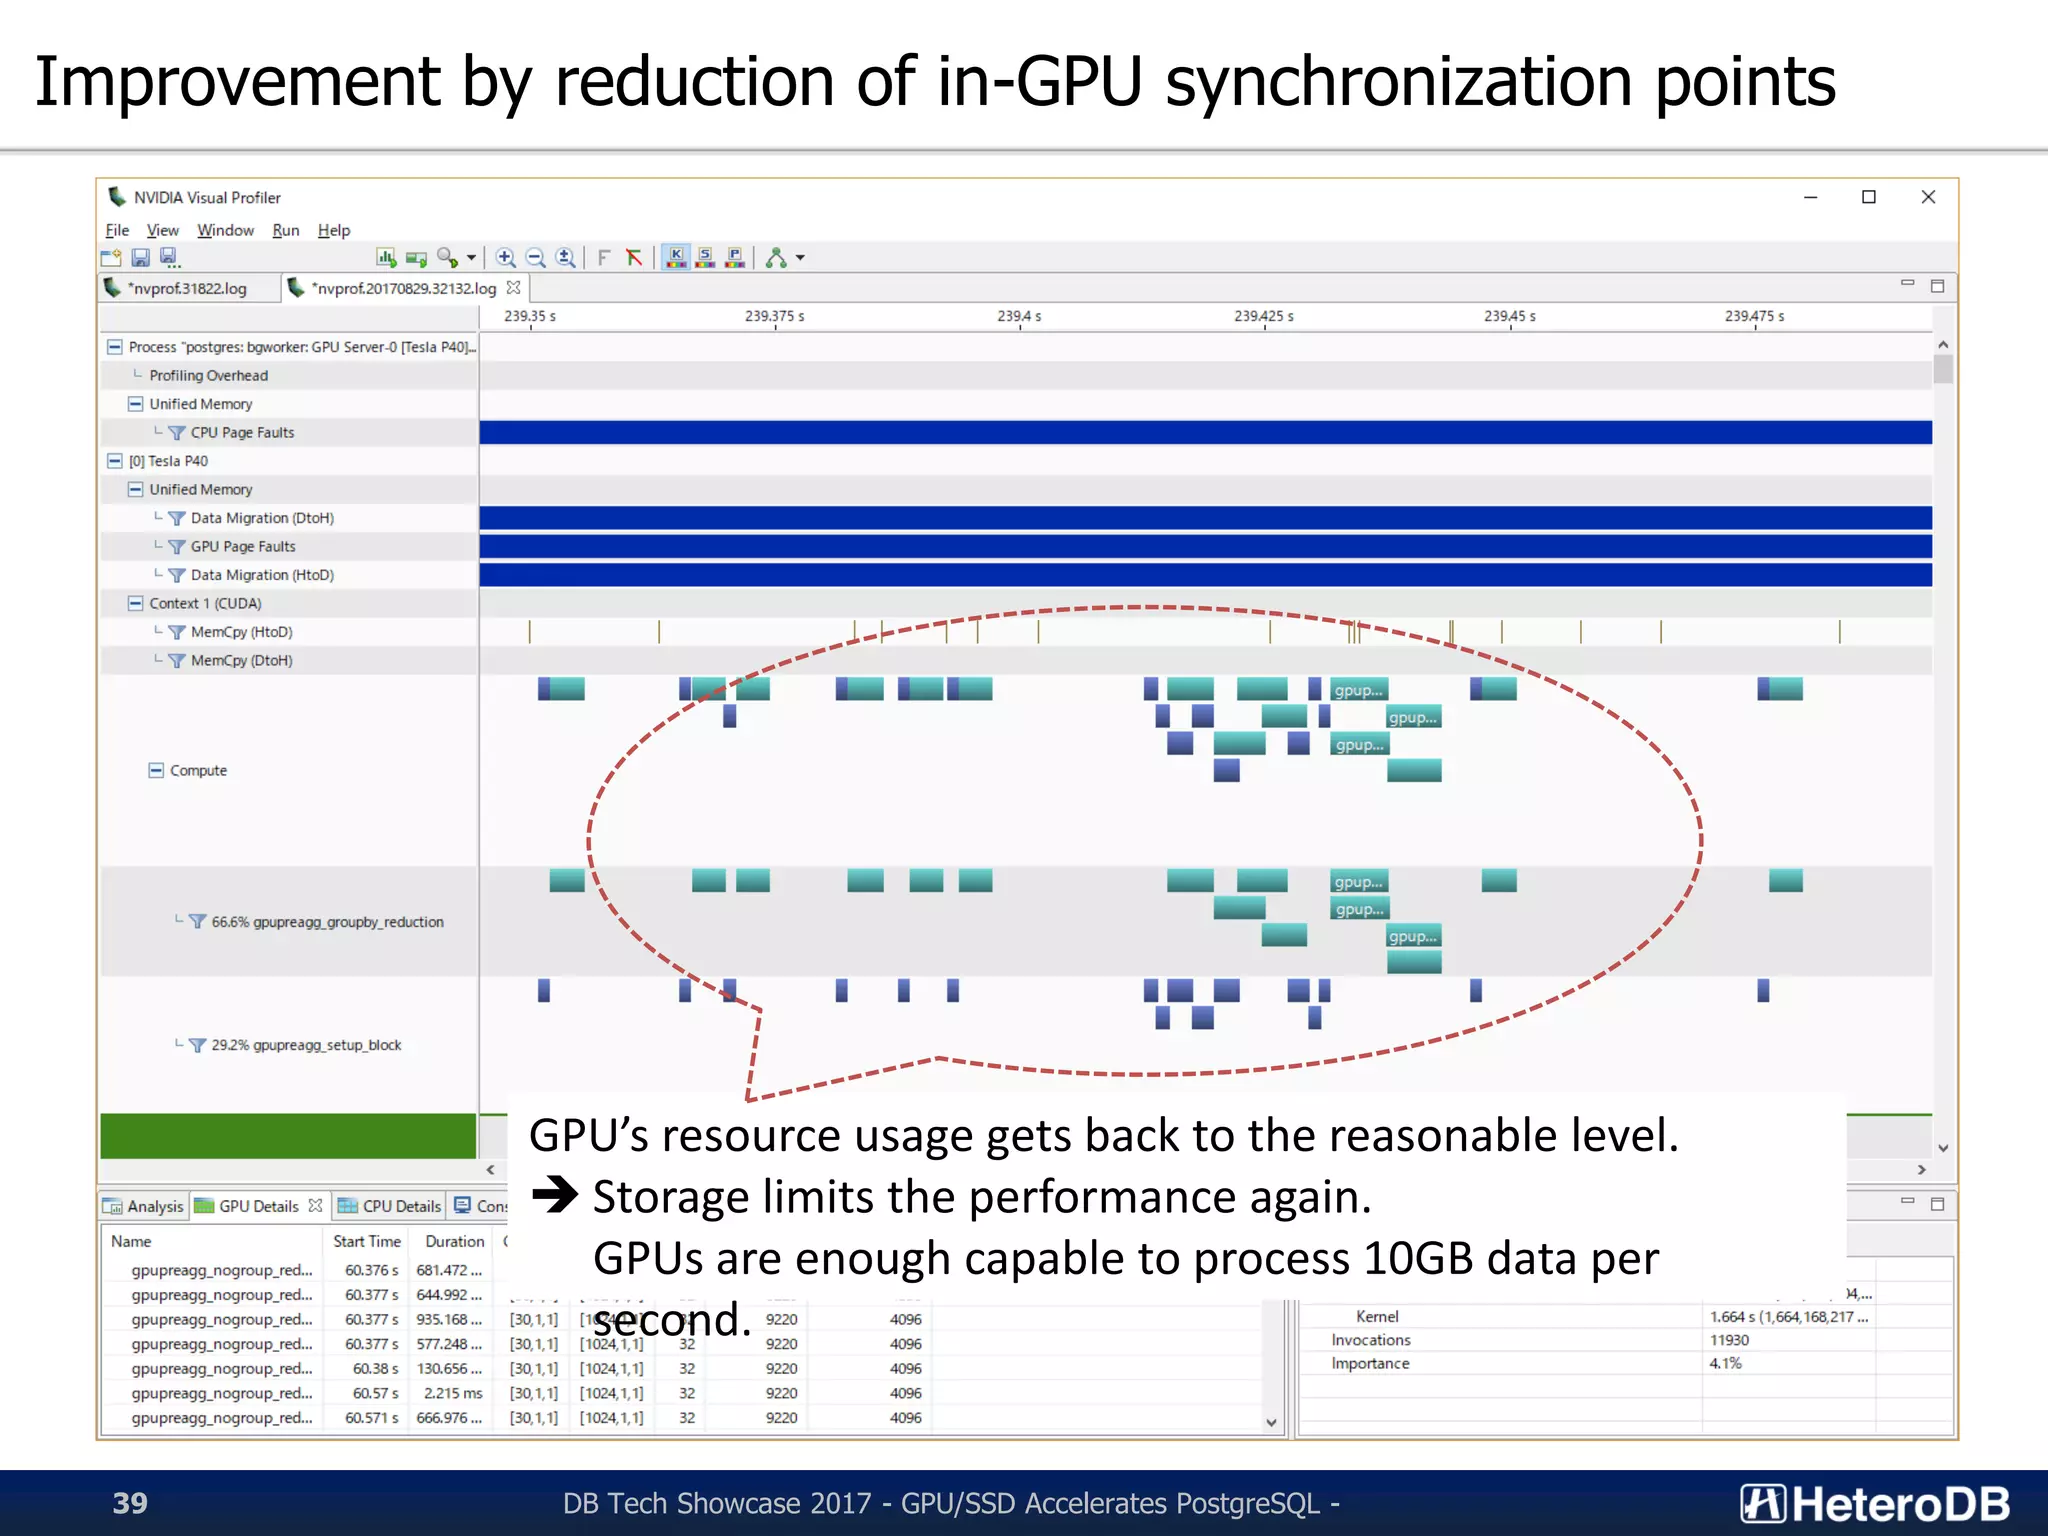Click filter icon beside CPU Page Faults

[x=177, y=433]
